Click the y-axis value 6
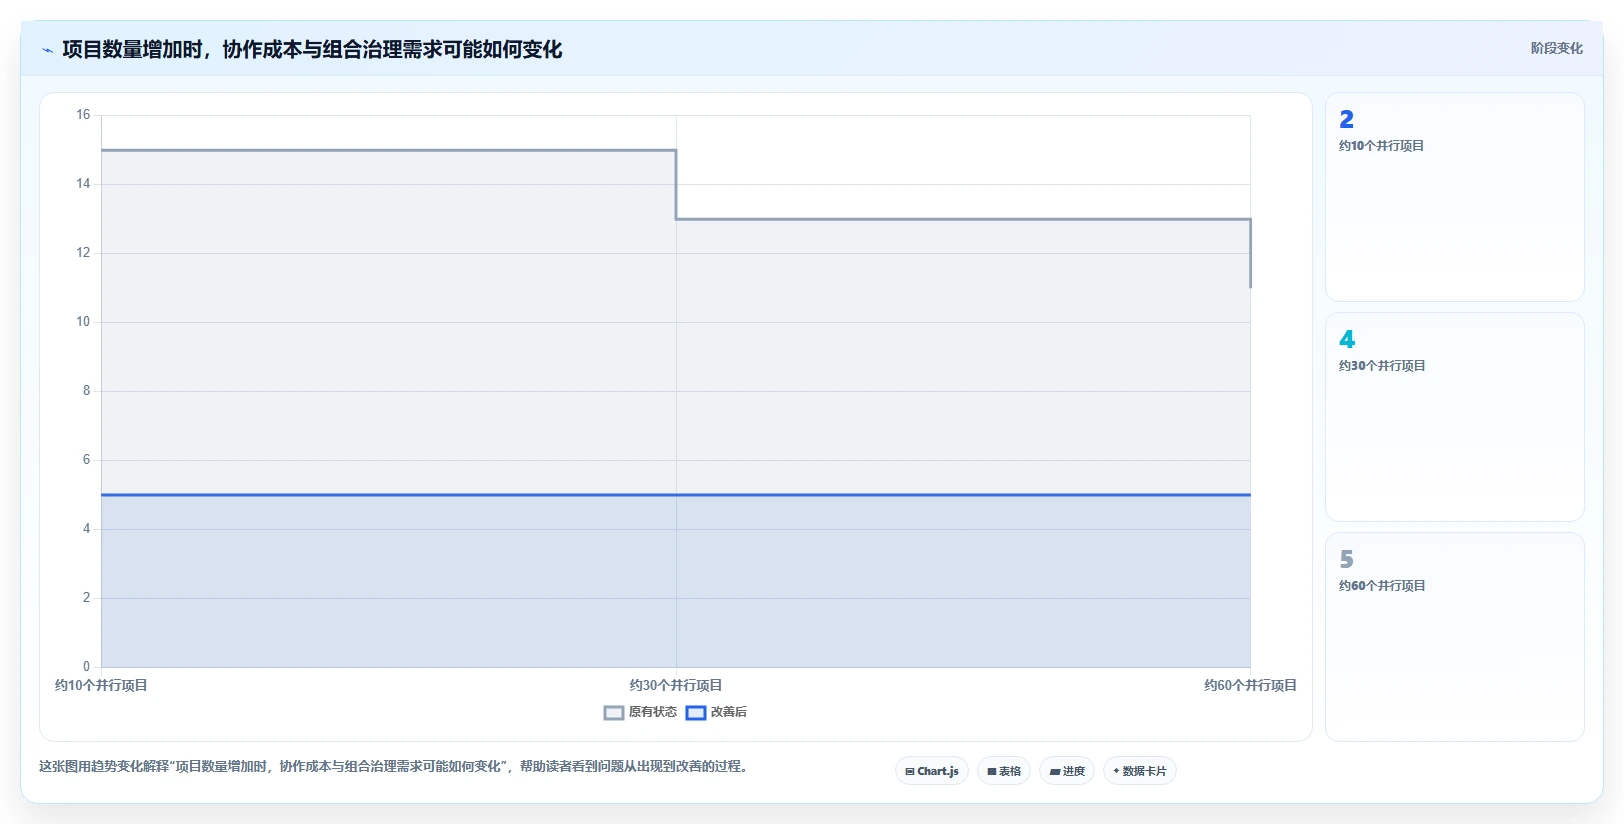The height and width of the screenshot is (824, 1624). click(x=86, y=460)
